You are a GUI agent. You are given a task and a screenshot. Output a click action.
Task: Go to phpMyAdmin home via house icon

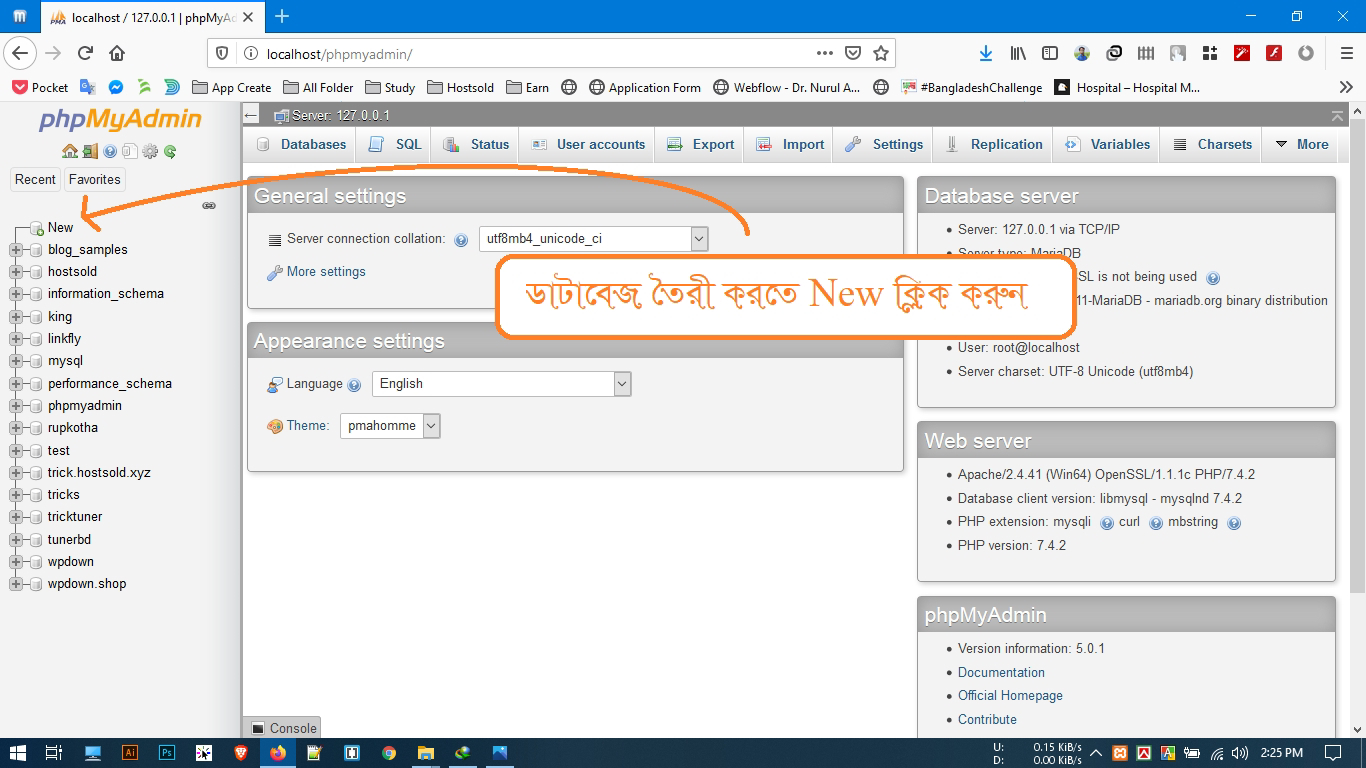69,152
